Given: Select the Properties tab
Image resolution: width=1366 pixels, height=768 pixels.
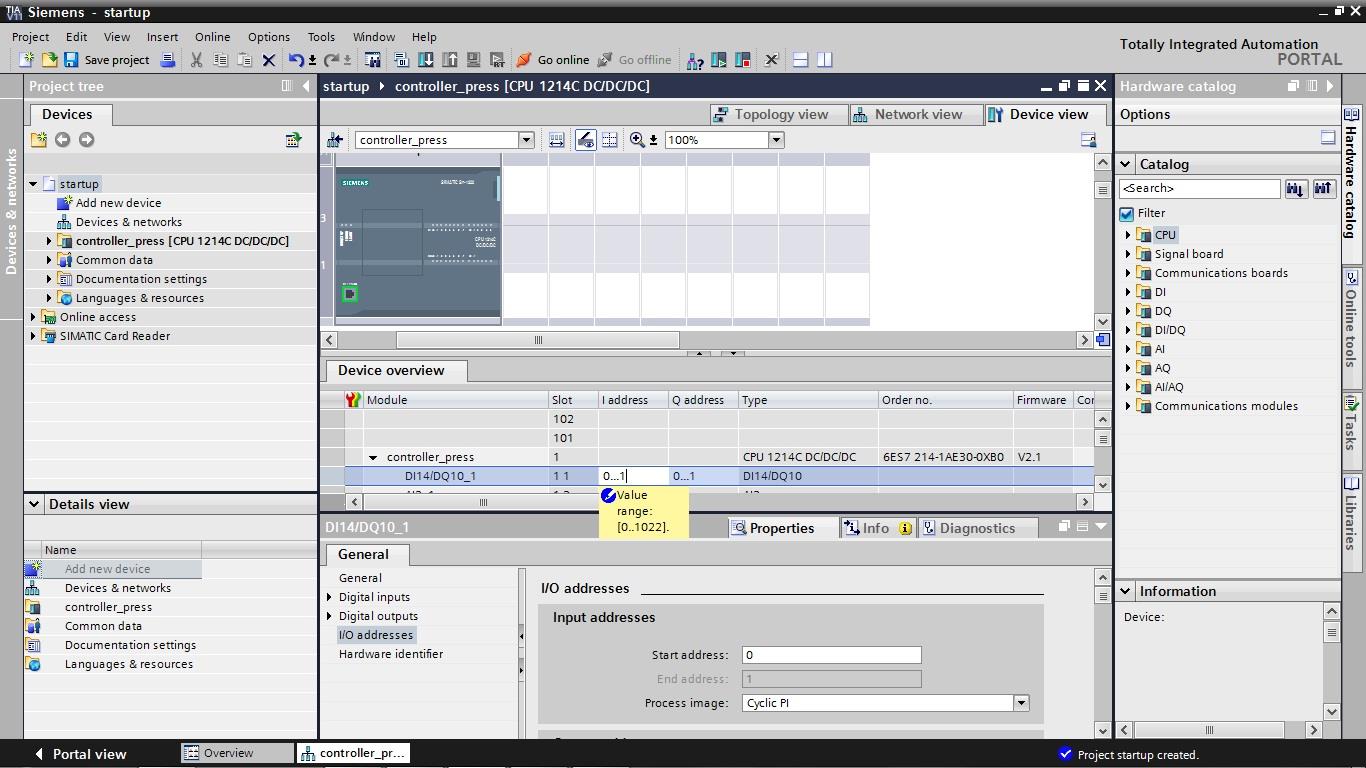Looking at the screenshot, I should (x=783, y=528).
